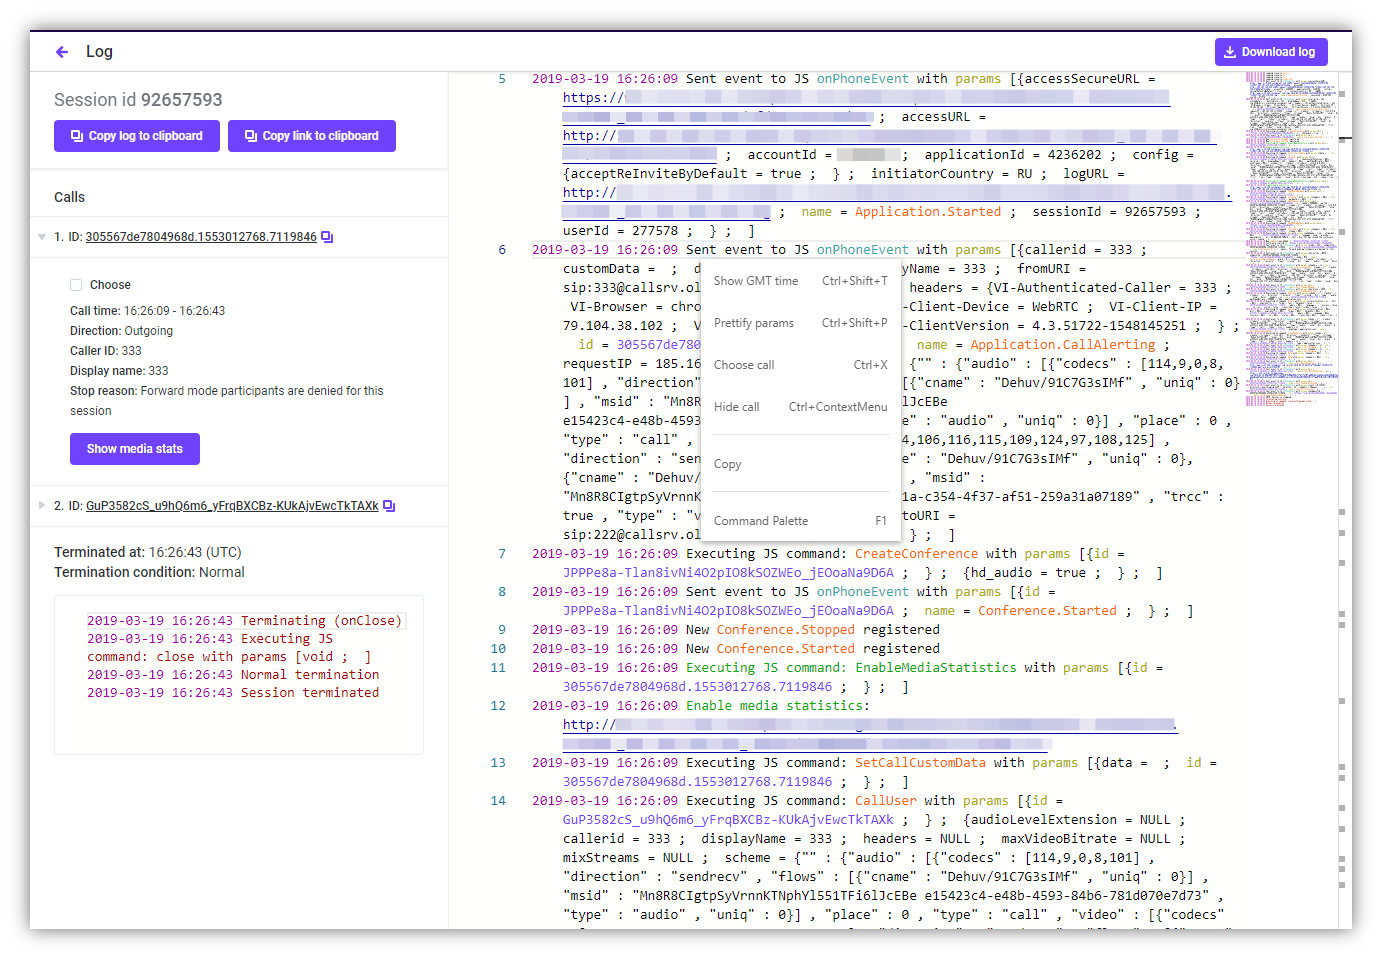Screen dimensions: 1382x959
Task: Click the 'Session terminated' log entry
Action: [x=233, y=693]
